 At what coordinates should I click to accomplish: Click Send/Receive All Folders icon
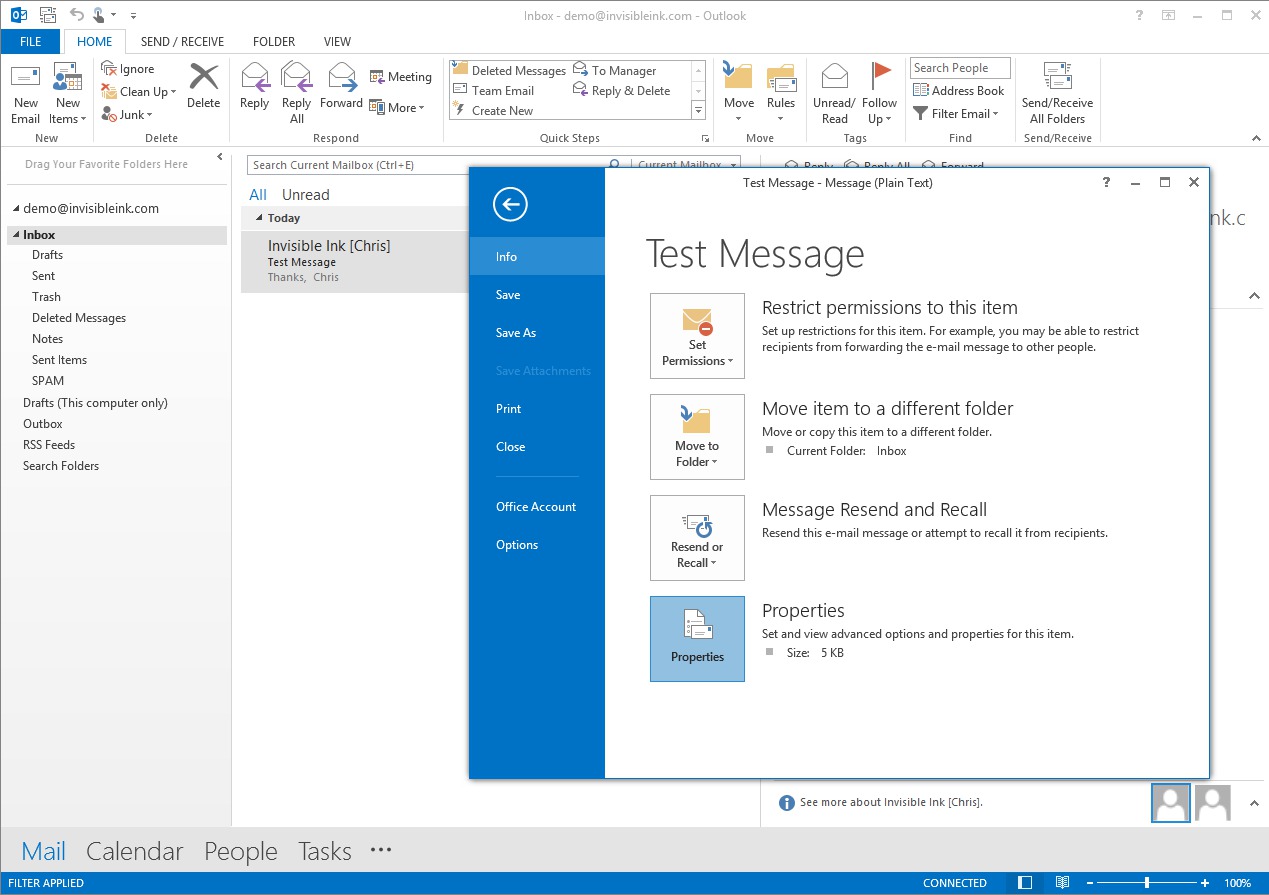click(x=1057, y=93)
